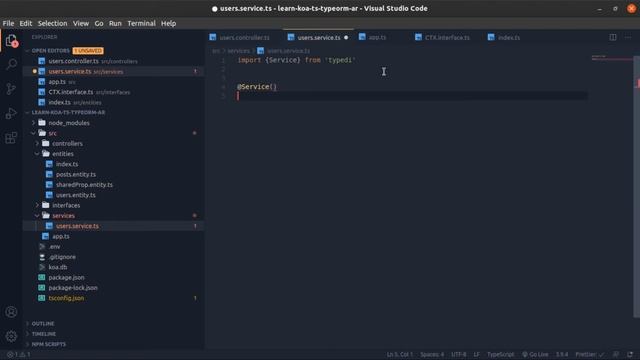Viewport: 640px width, 360px height.
Task: Click the feedback icon in the status bar
Action: tap(616, 354)
